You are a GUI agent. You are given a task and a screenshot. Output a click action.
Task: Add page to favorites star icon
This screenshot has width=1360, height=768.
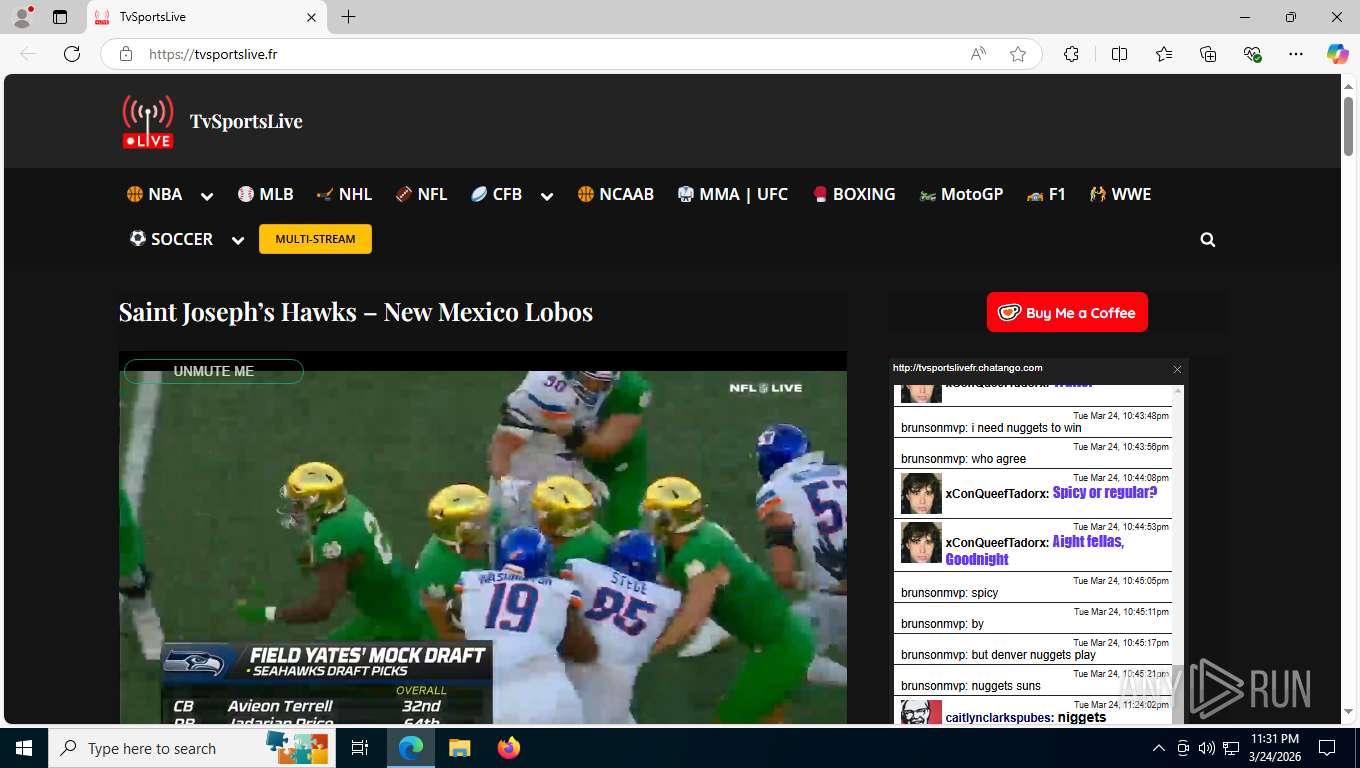tap(1018, 54)
